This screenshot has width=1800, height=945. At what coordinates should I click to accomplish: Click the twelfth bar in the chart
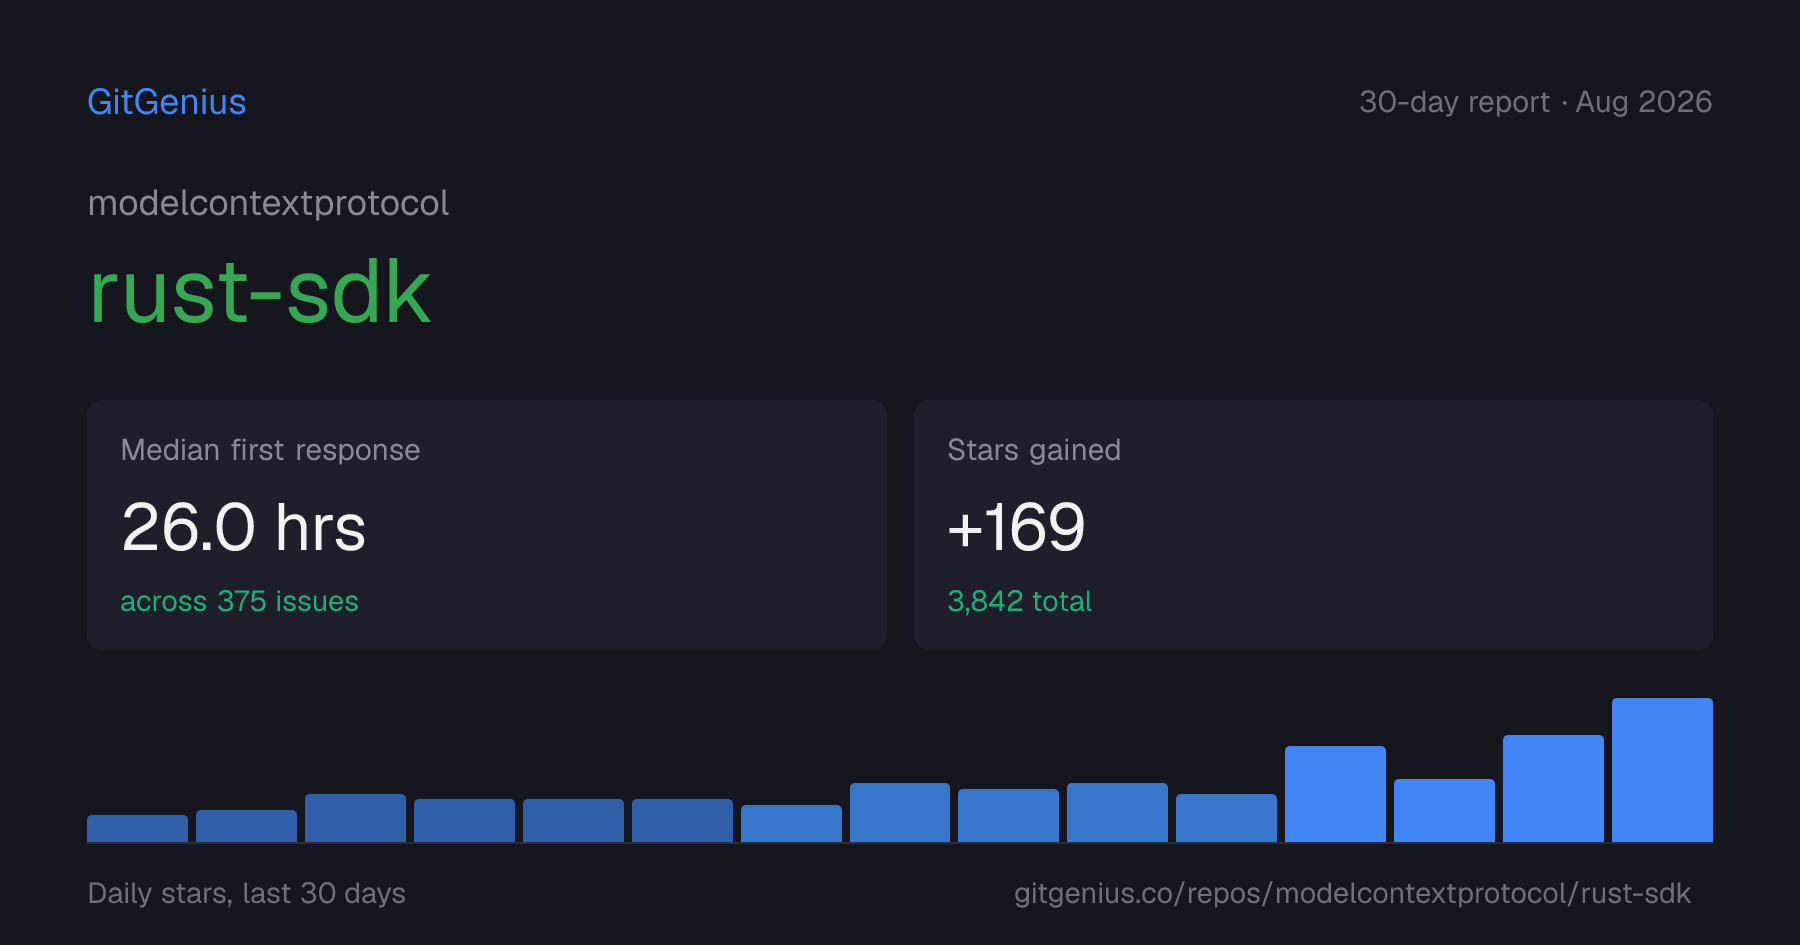pyautogui.click(x=1335, y=794)
